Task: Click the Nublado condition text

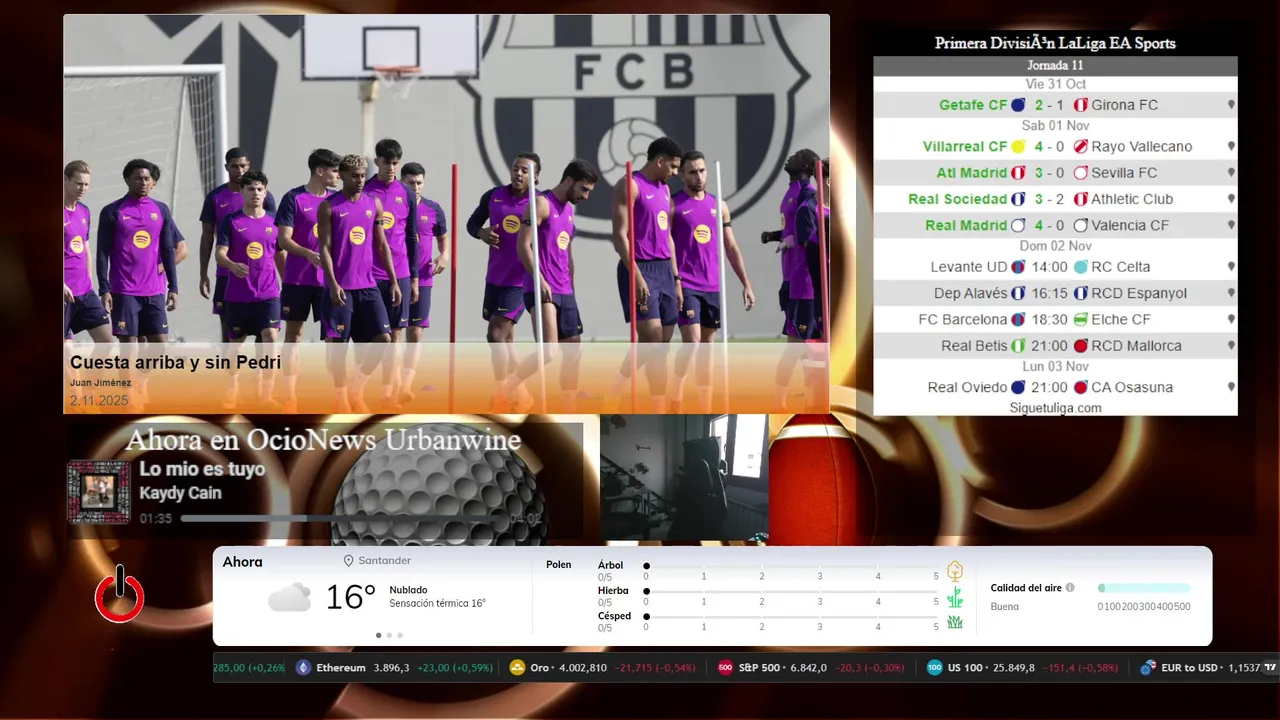Action: (408, 590)
